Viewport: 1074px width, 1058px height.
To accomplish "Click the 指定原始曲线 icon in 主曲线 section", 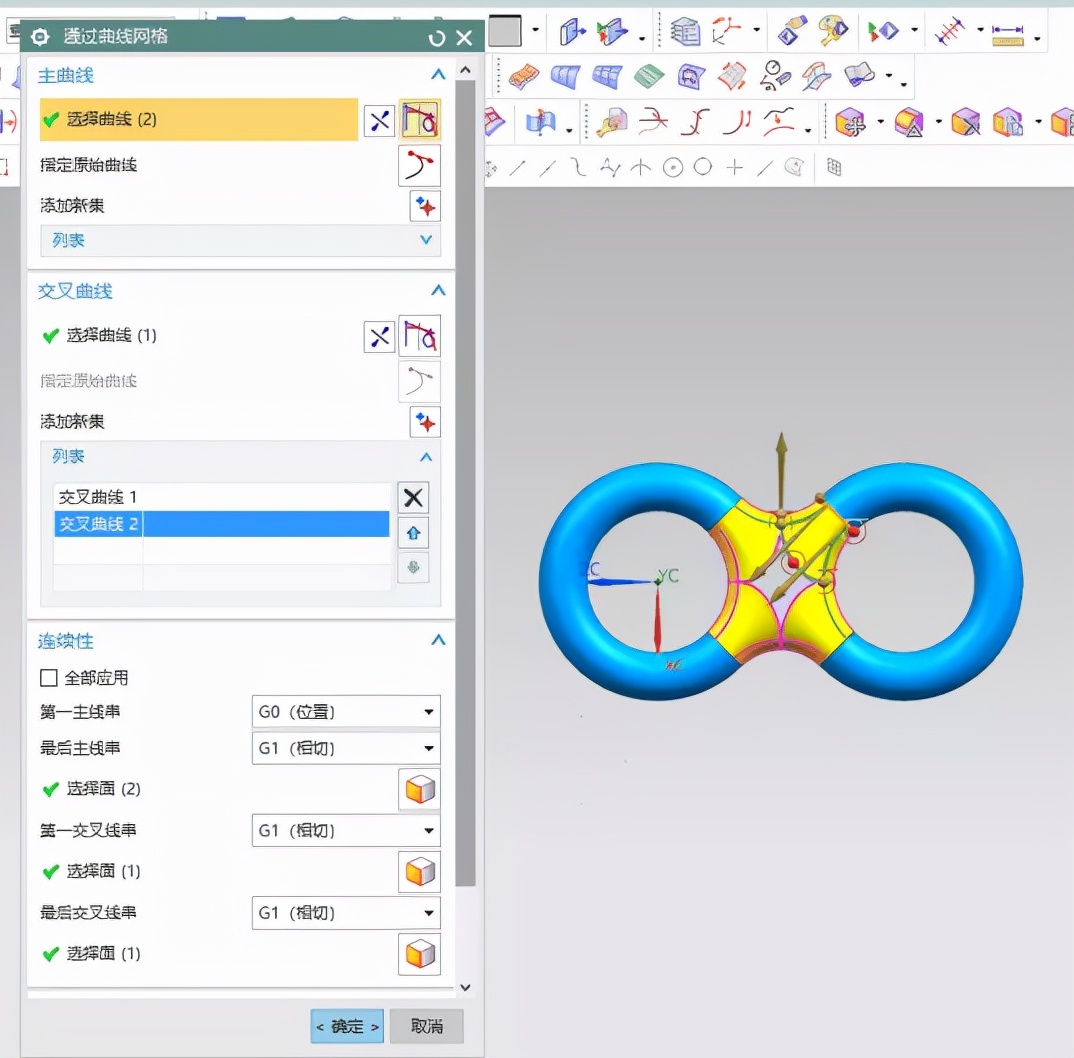I will click(420, 165).
